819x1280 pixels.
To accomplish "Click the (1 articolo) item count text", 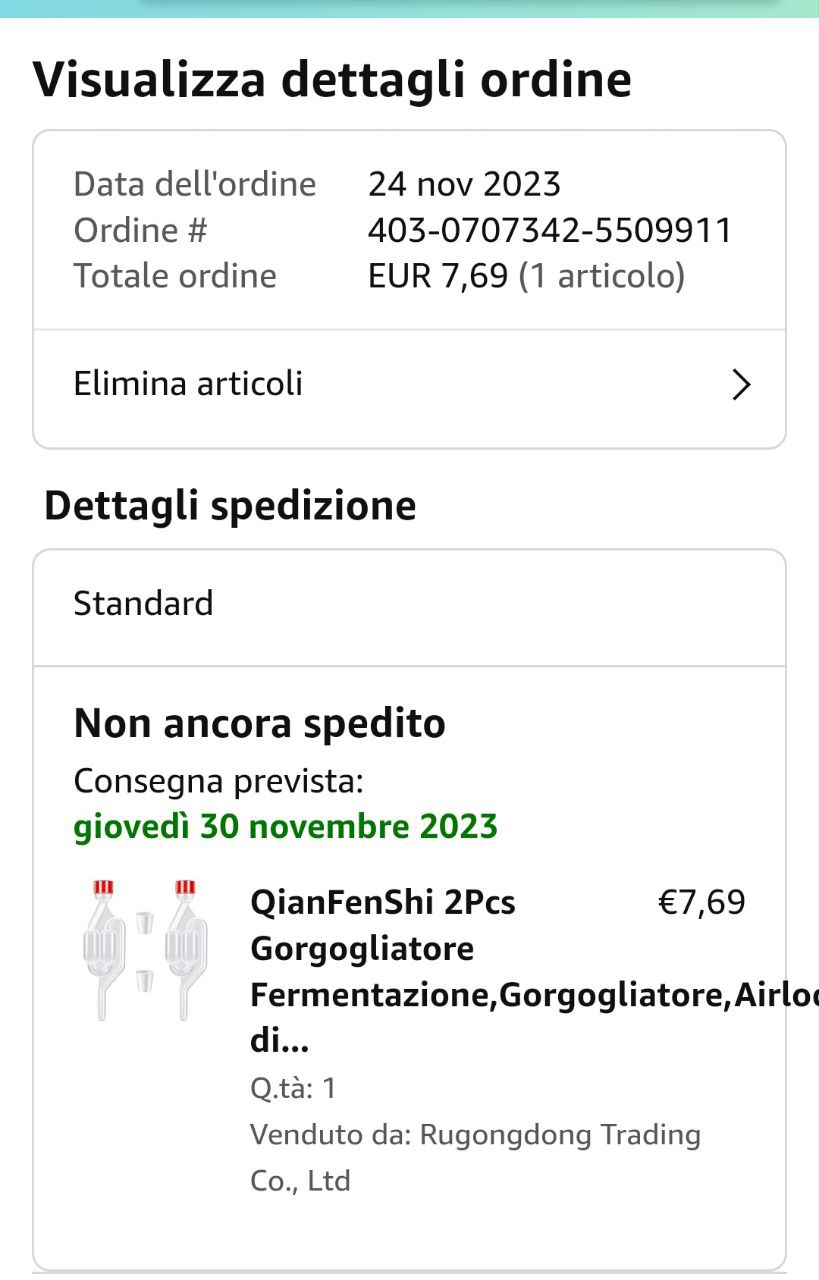I will 601,276.
